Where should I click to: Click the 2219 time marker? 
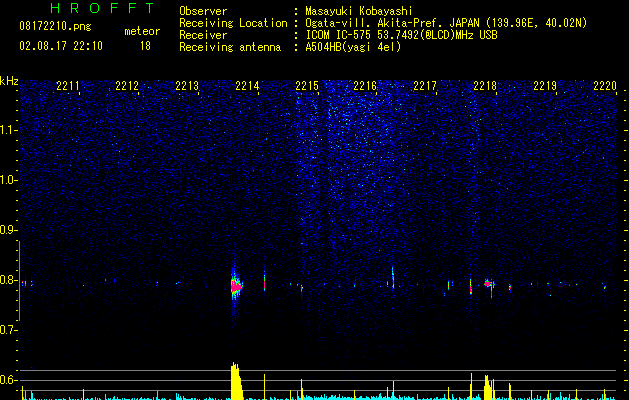pos(545,86)
